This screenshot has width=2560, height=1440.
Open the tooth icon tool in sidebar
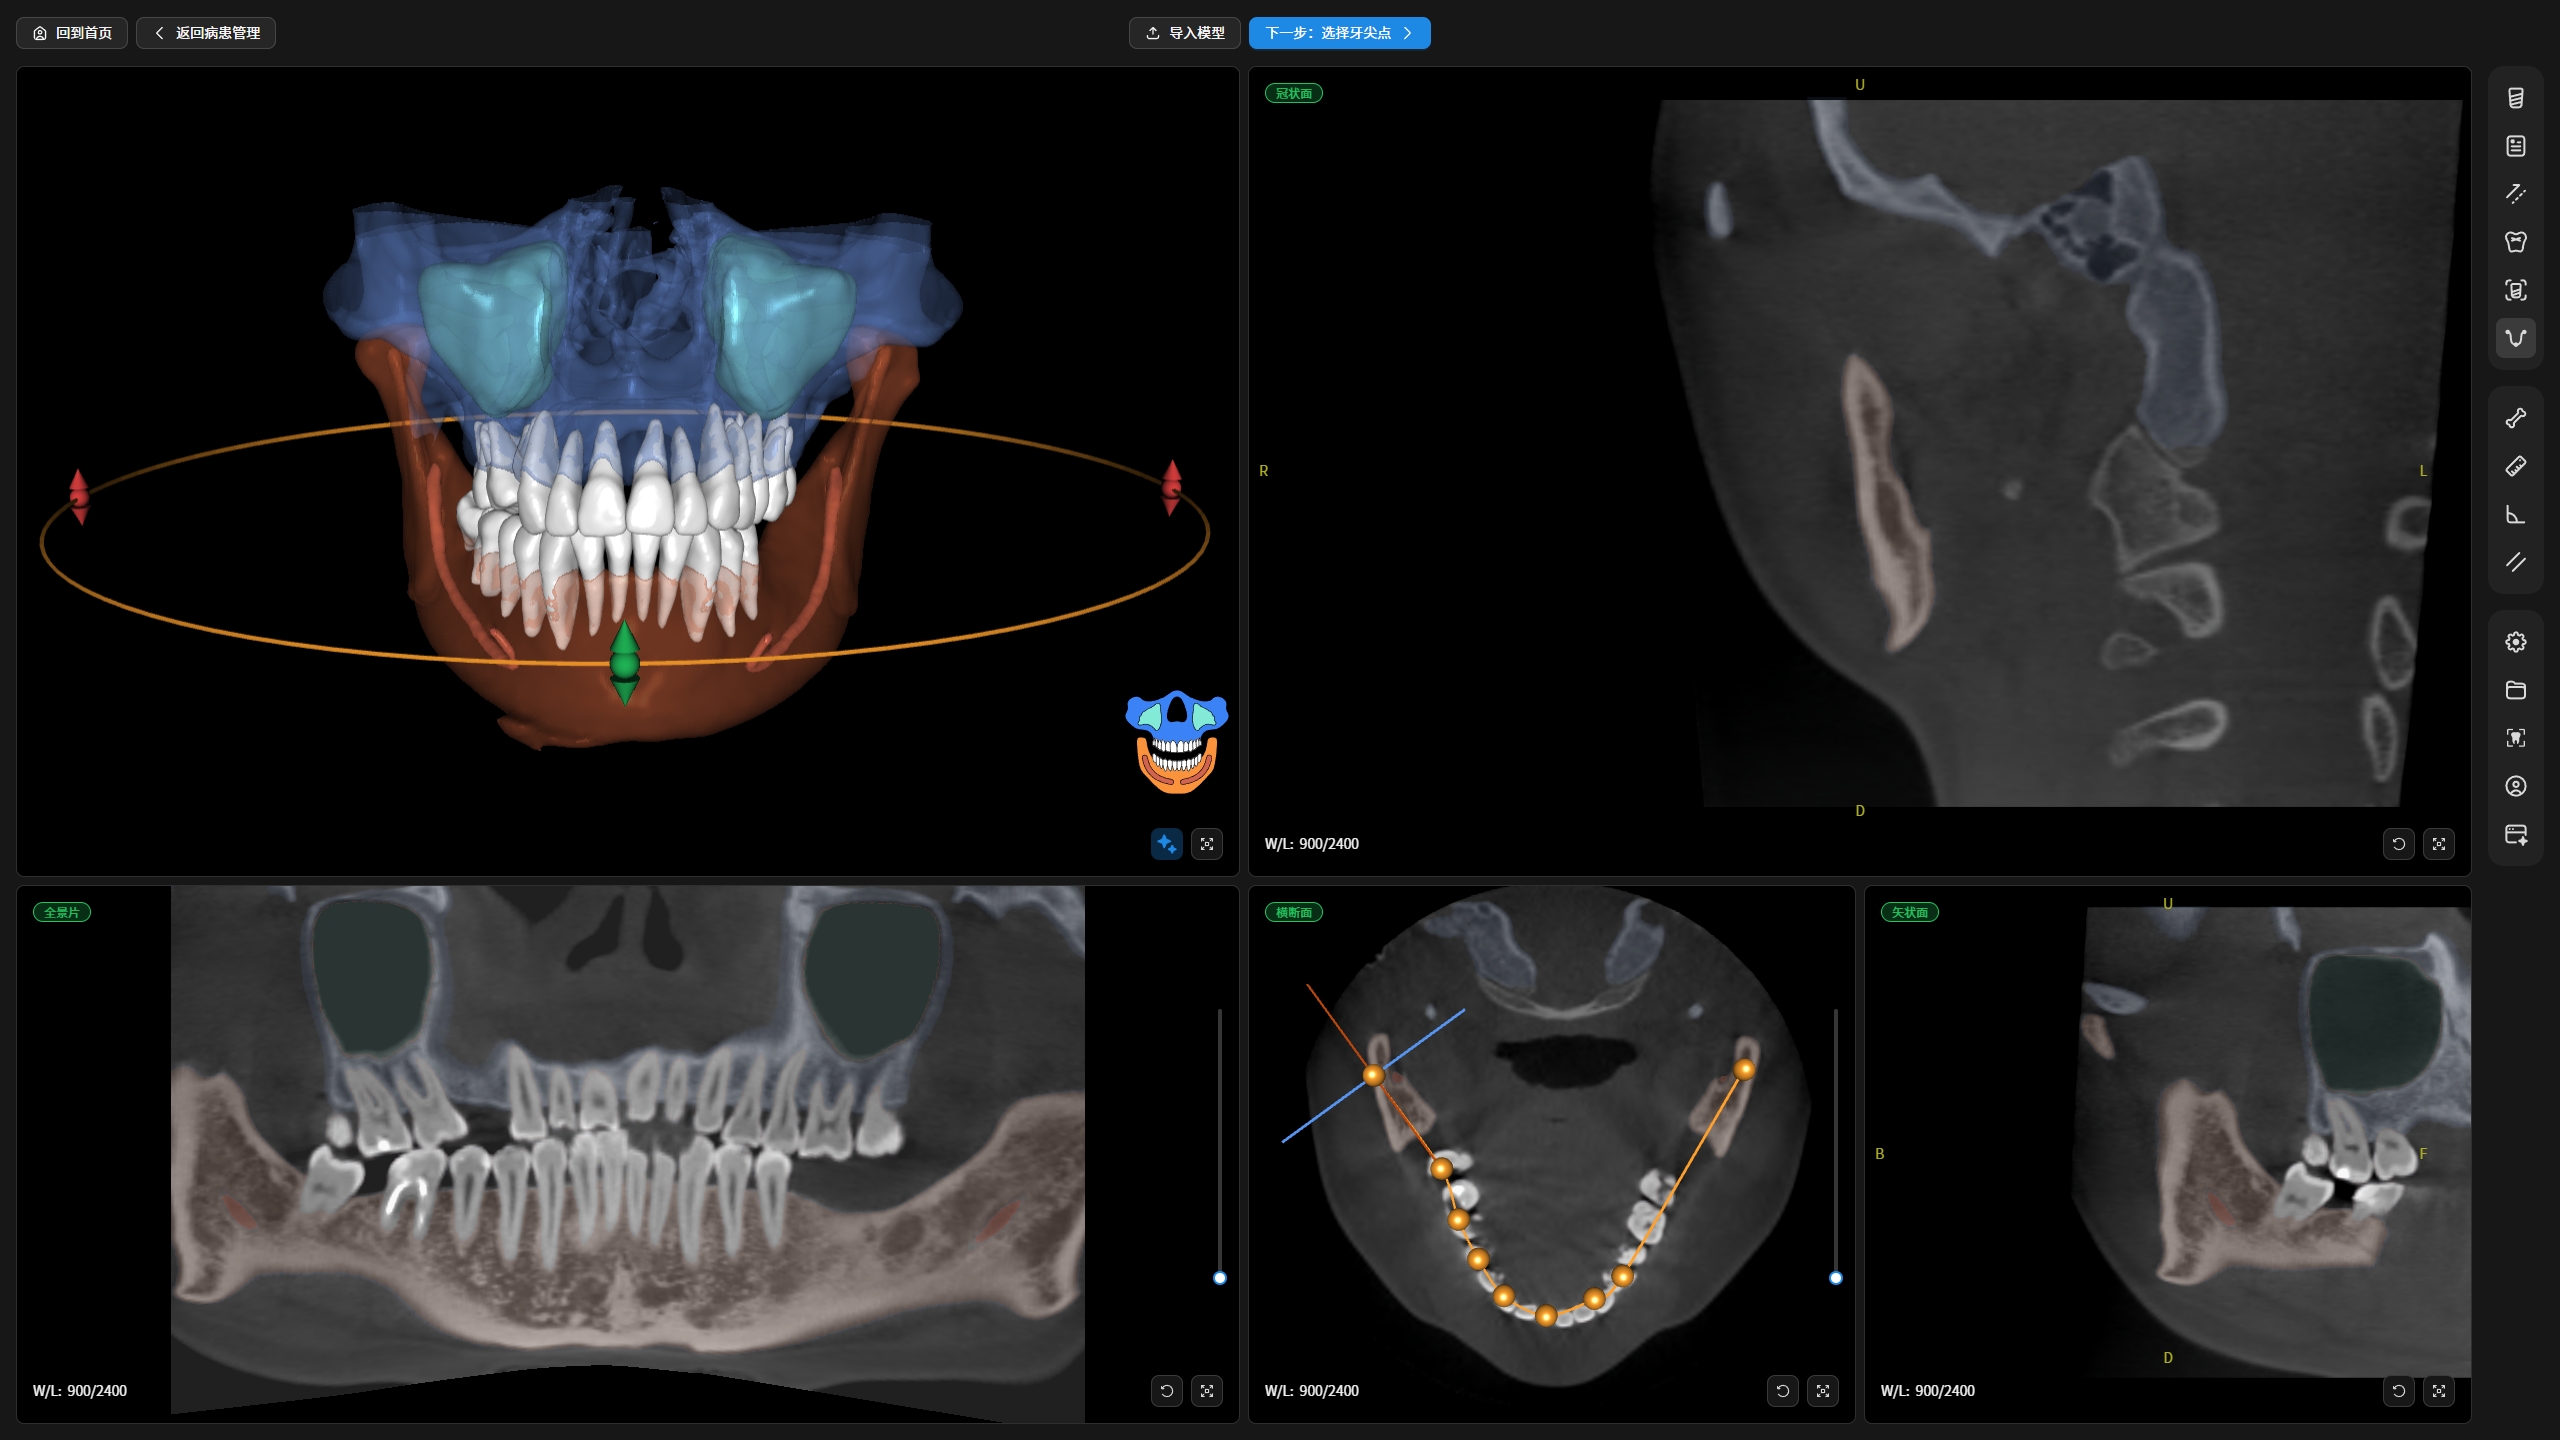[2515, 242]
